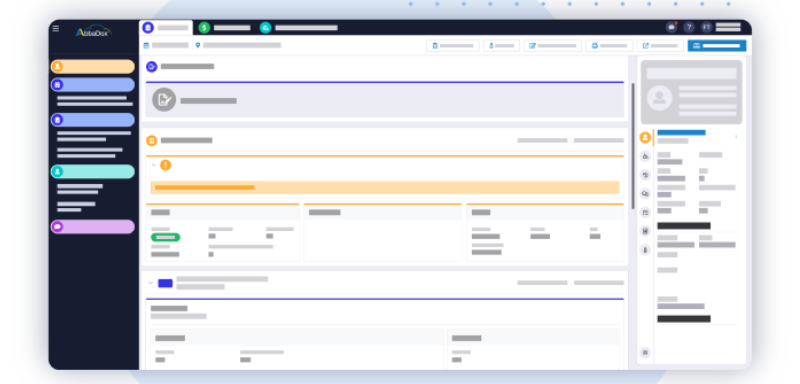The image size is (800, 384).
Task: Open the more-options dots beside the blue name
Action: 736,137
